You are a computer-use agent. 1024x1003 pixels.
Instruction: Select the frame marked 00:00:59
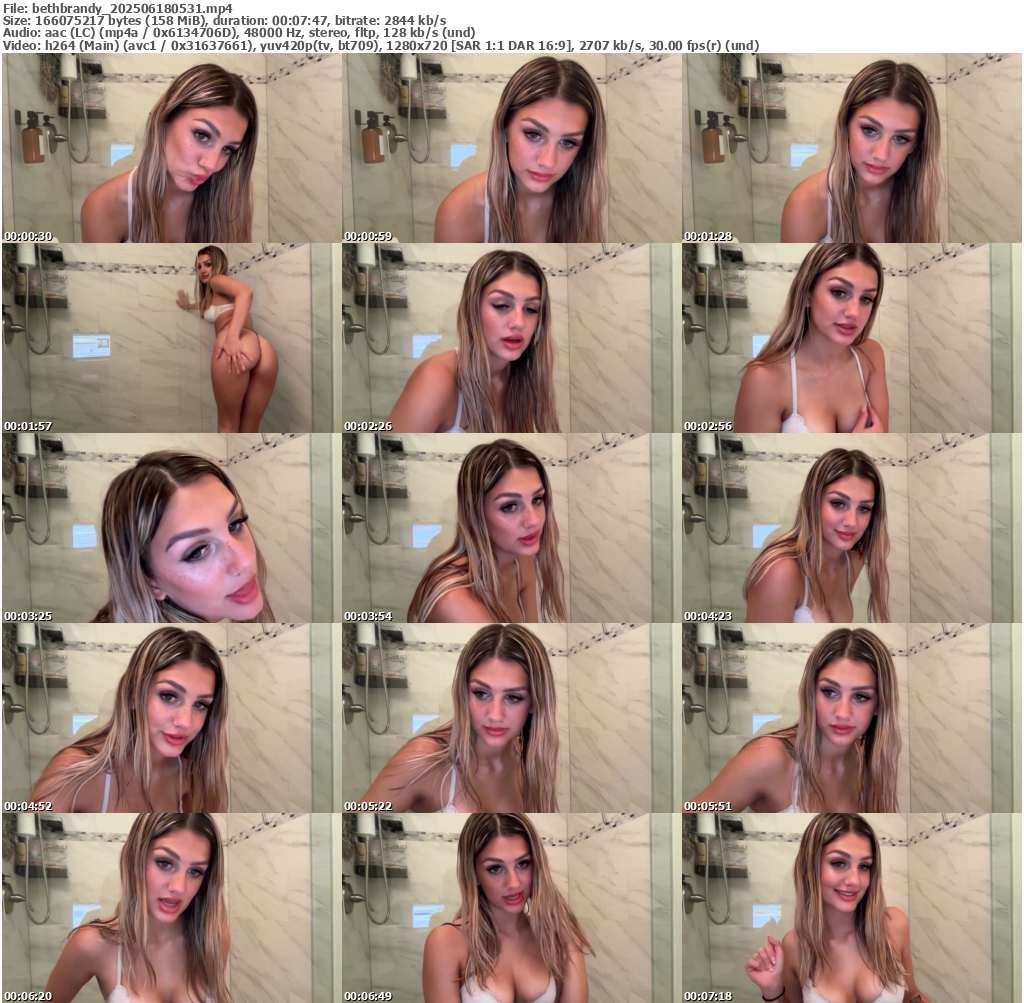512,148
